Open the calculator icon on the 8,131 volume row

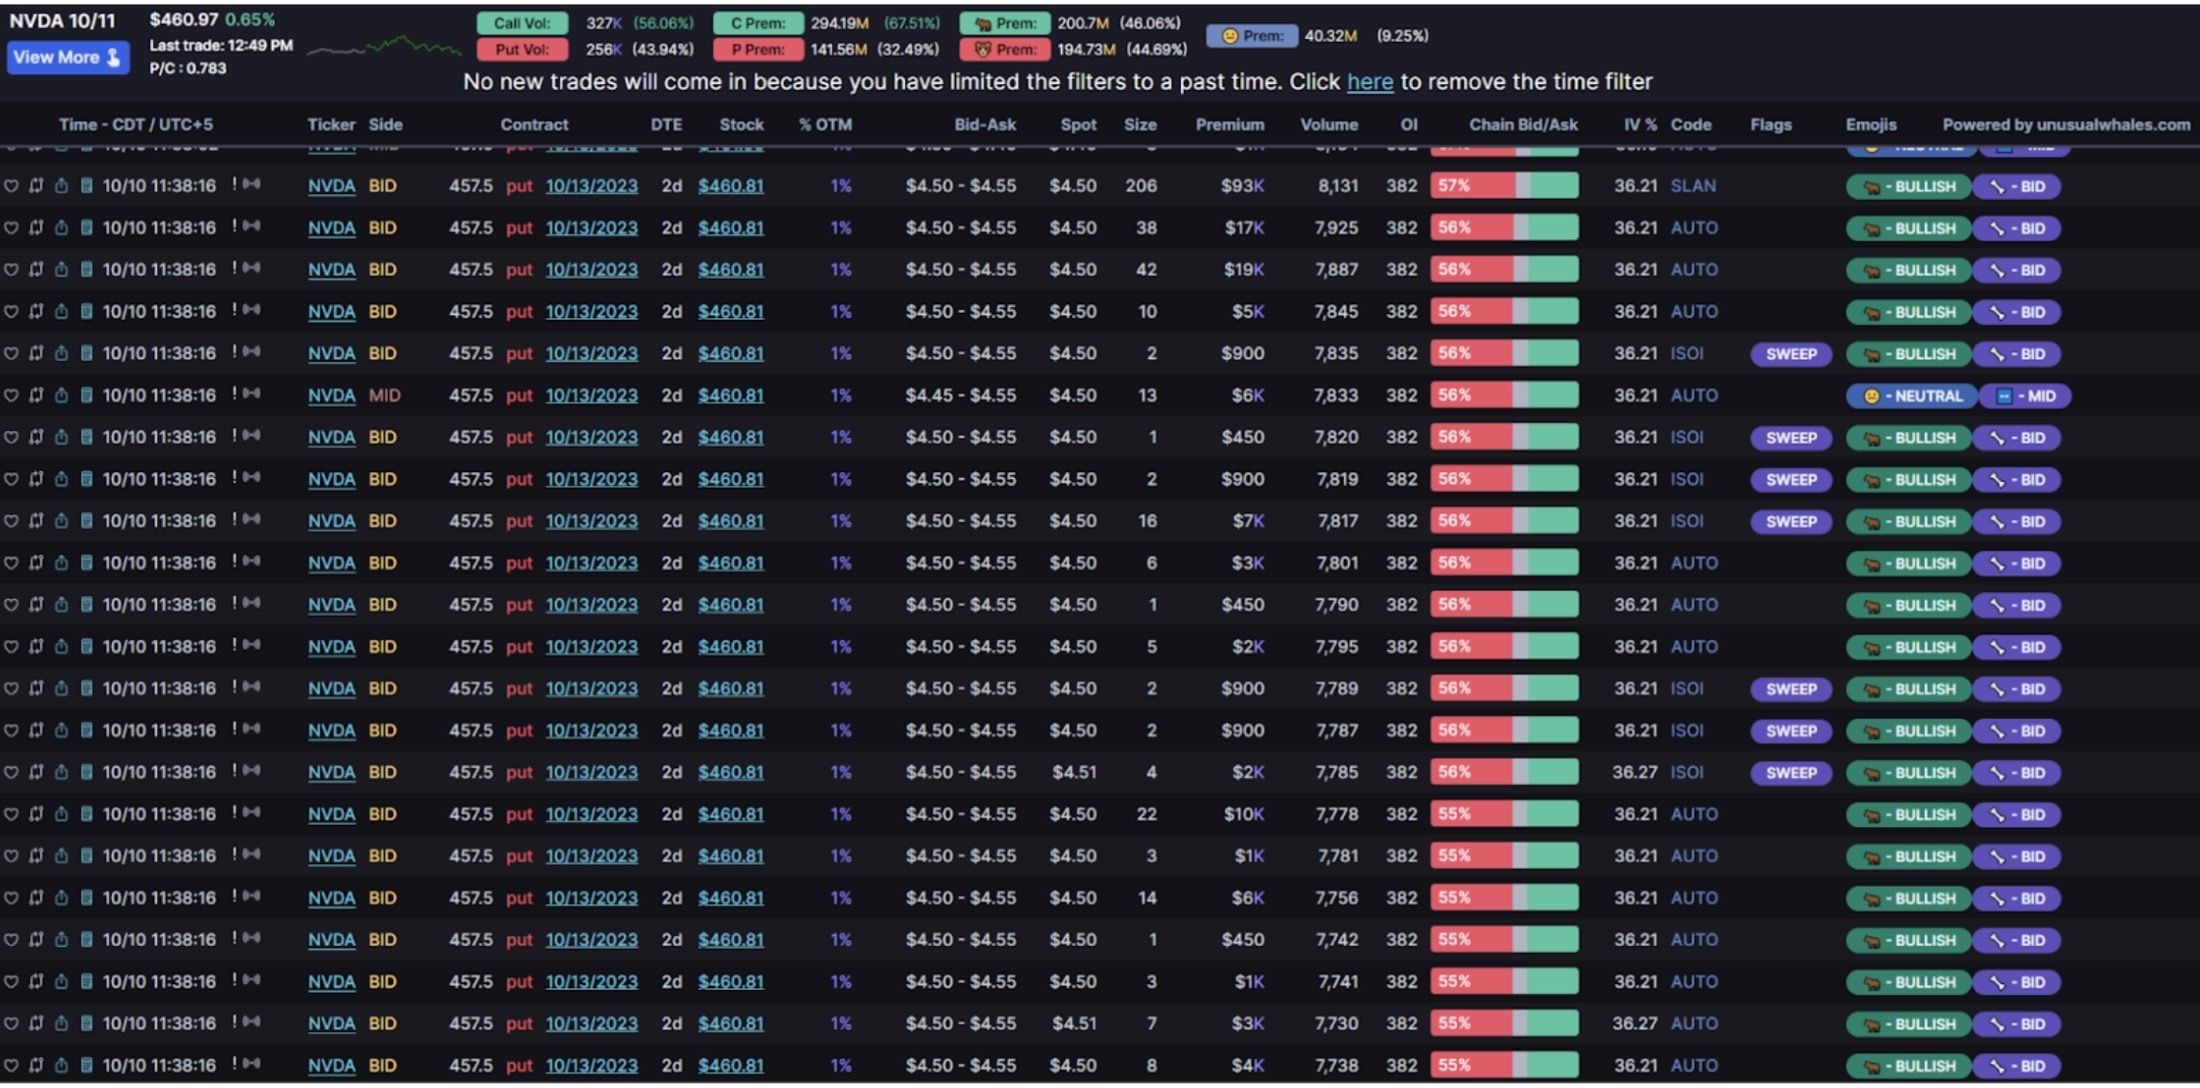[86, 186]
